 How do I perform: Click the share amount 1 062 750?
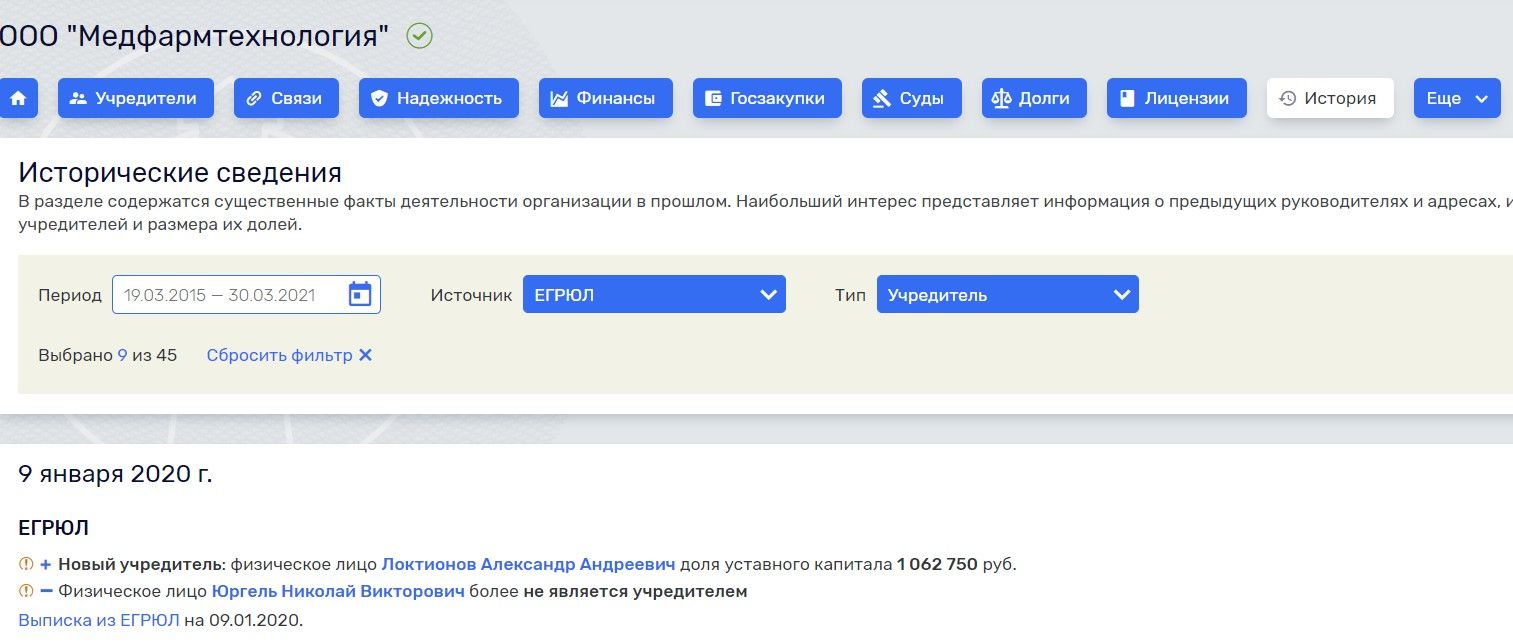(937, 564)
